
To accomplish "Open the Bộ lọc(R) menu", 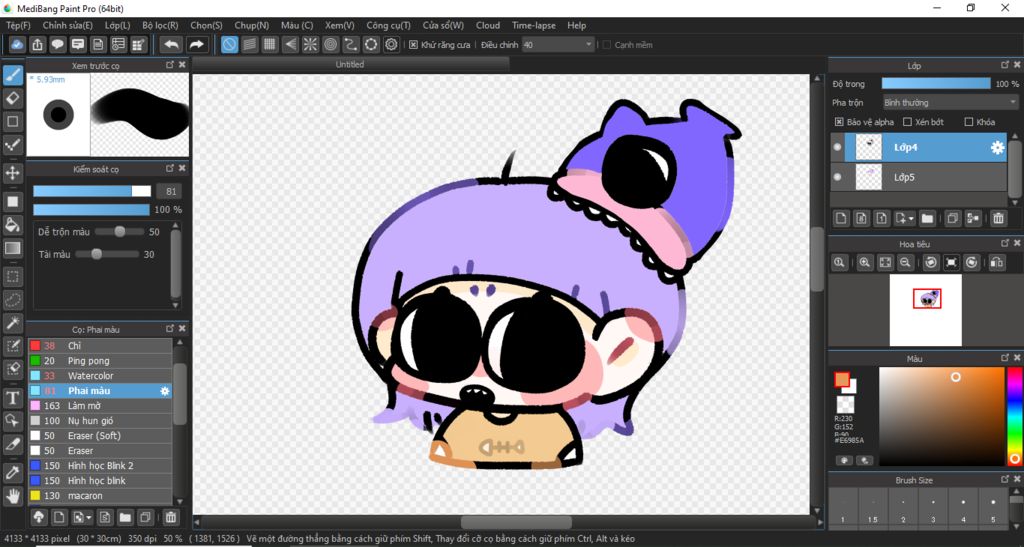I will tap(160, 25).
